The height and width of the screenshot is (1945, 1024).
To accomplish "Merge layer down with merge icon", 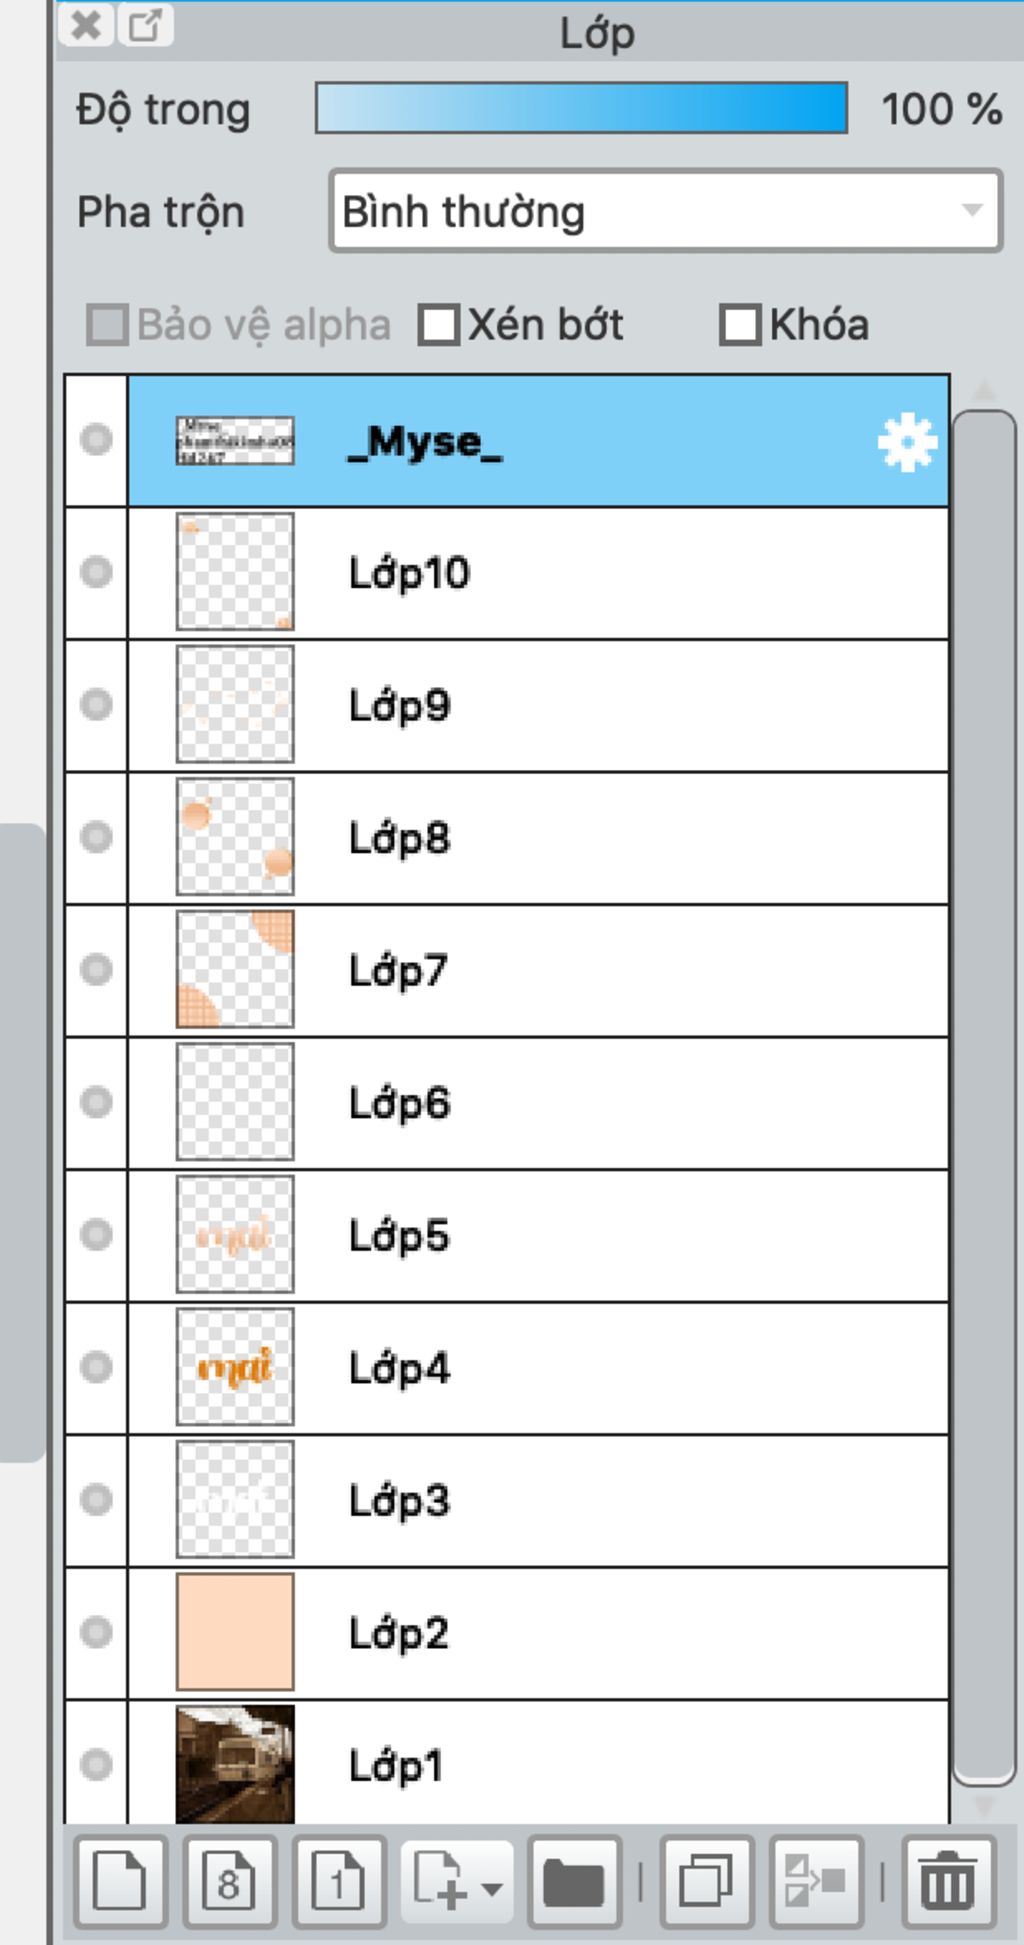I will [815, 1882].
